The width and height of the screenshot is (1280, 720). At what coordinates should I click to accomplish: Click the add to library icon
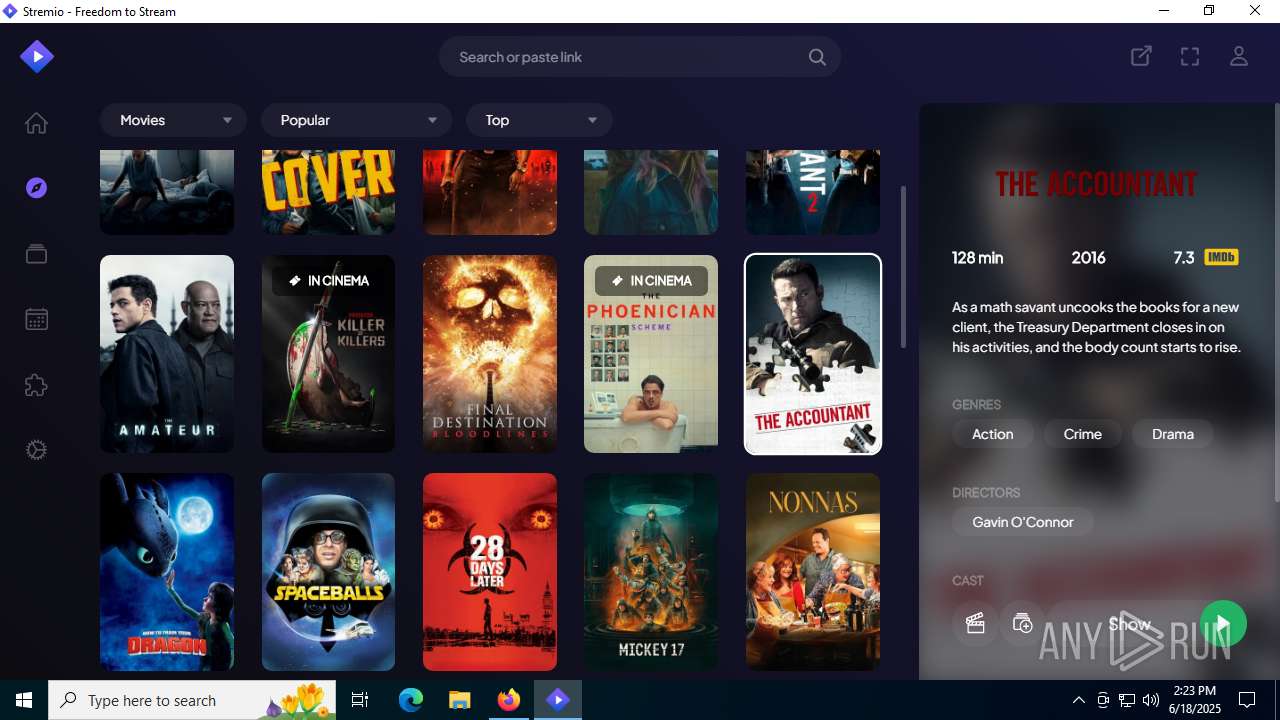(1022, 624)
